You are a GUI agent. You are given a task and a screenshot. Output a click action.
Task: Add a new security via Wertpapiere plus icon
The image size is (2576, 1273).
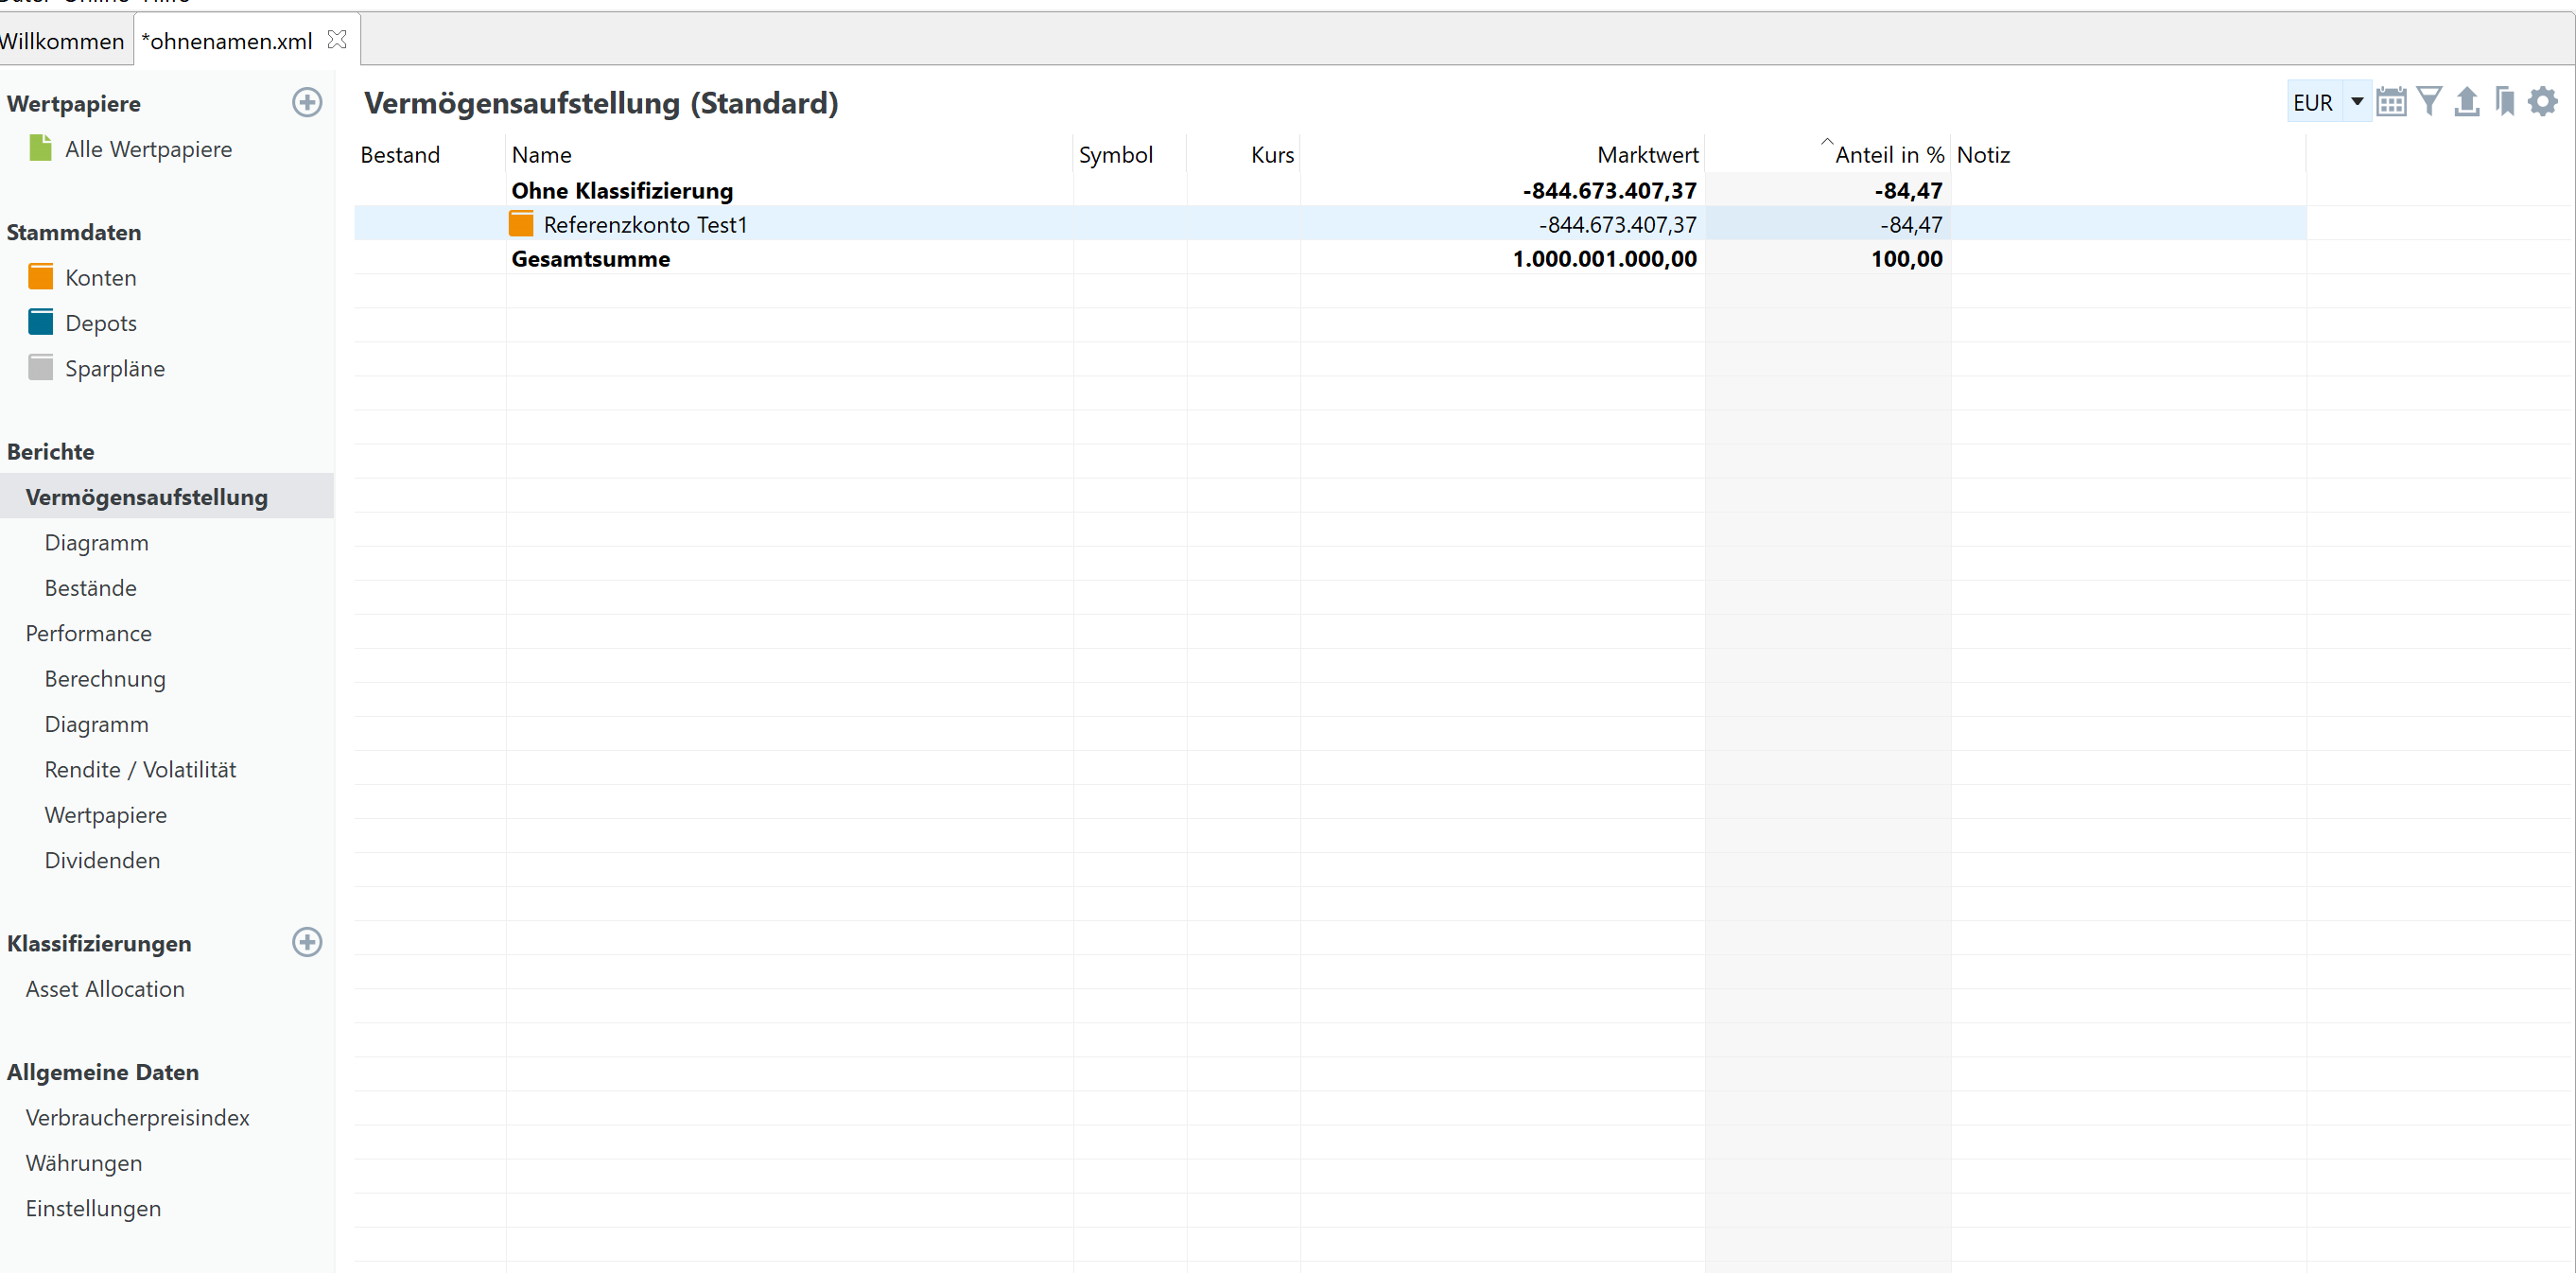click(x=307, y=102)
